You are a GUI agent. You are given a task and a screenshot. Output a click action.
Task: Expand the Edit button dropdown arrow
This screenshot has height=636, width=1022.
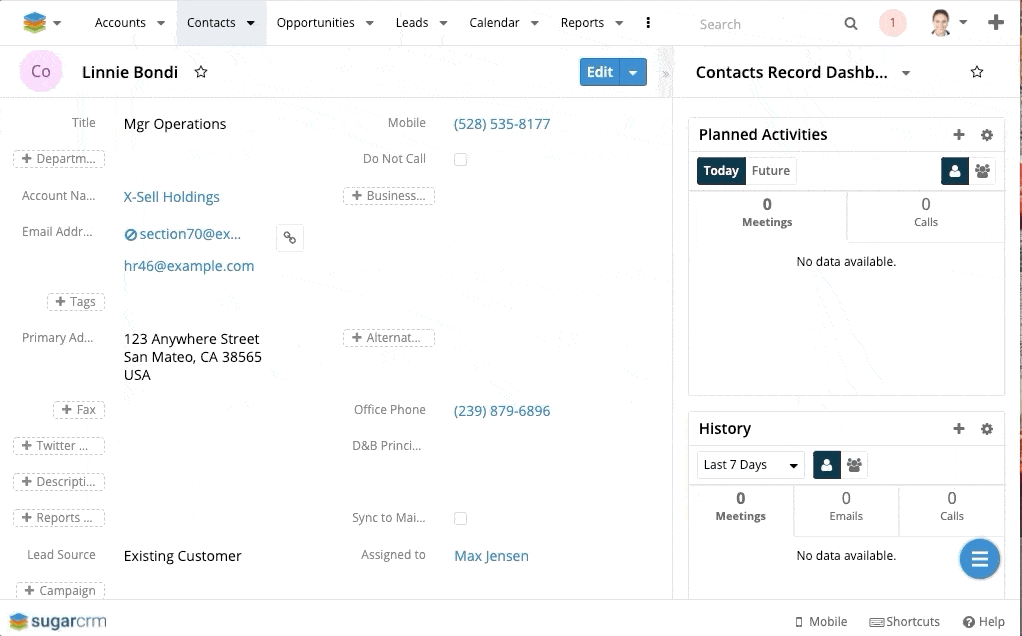pos(633,72)
